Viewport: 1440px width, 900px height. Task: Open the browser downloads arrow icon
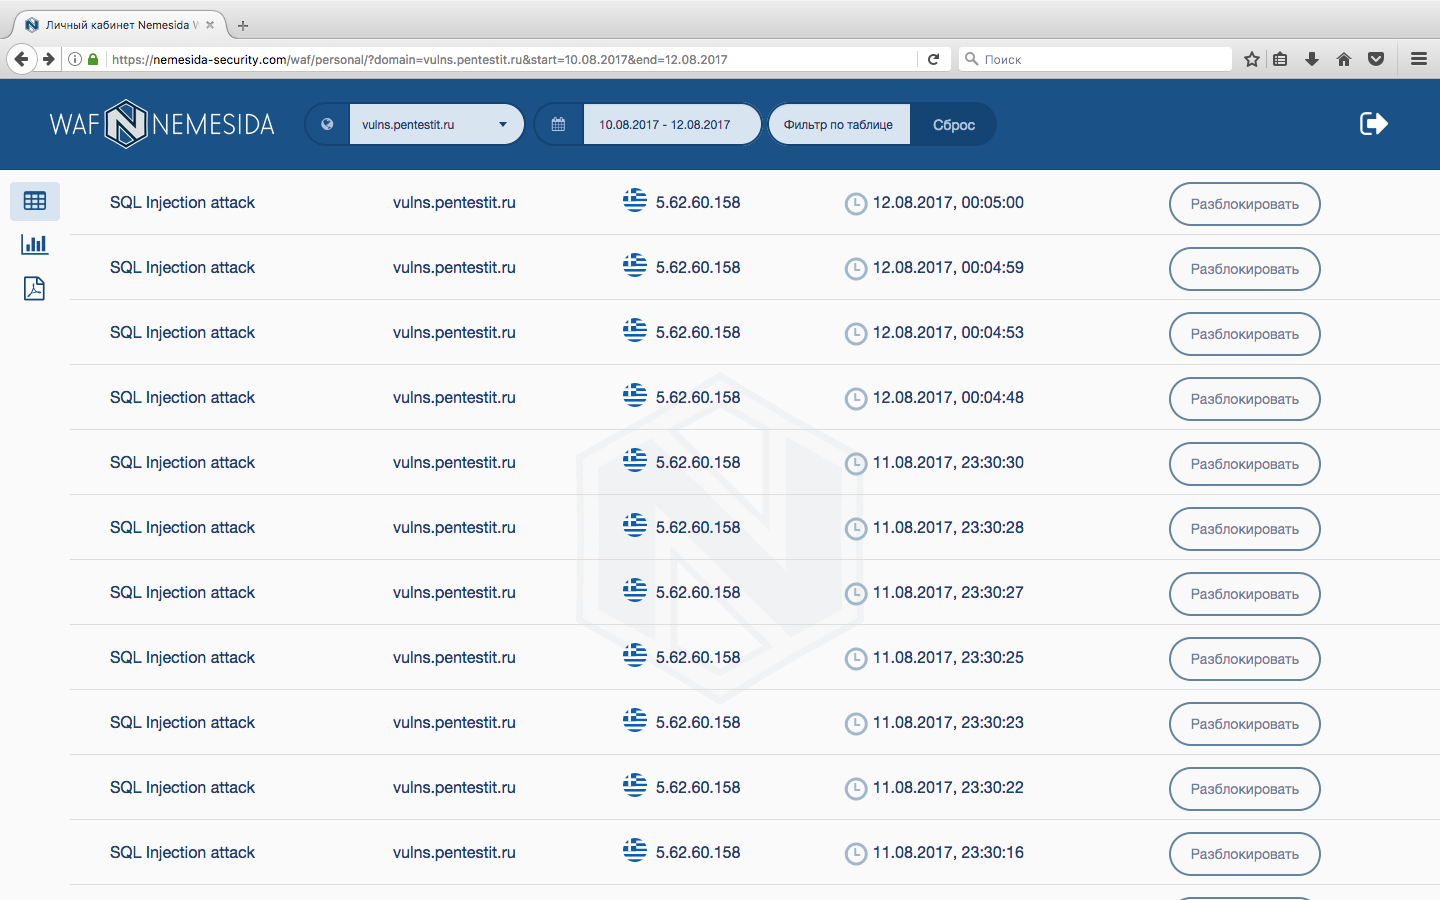coord(1312,59)
